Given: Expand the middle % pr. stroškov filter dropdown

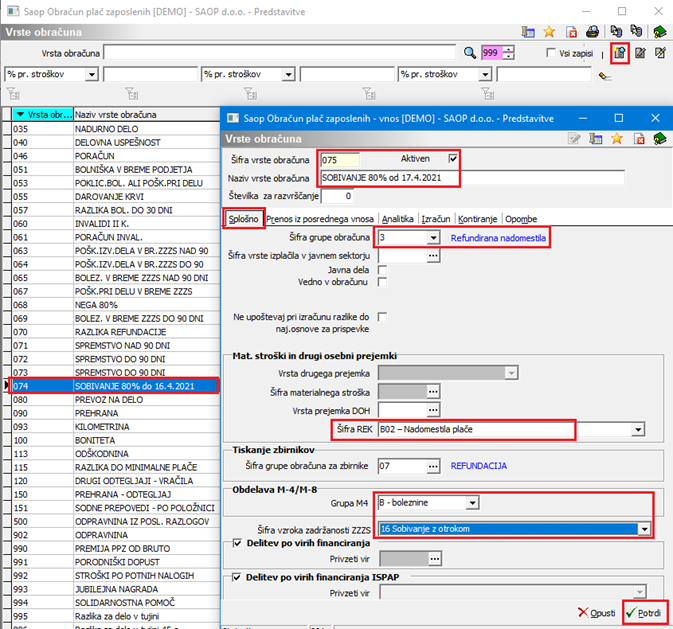Looking at the screenshot, I should point(288,75).
